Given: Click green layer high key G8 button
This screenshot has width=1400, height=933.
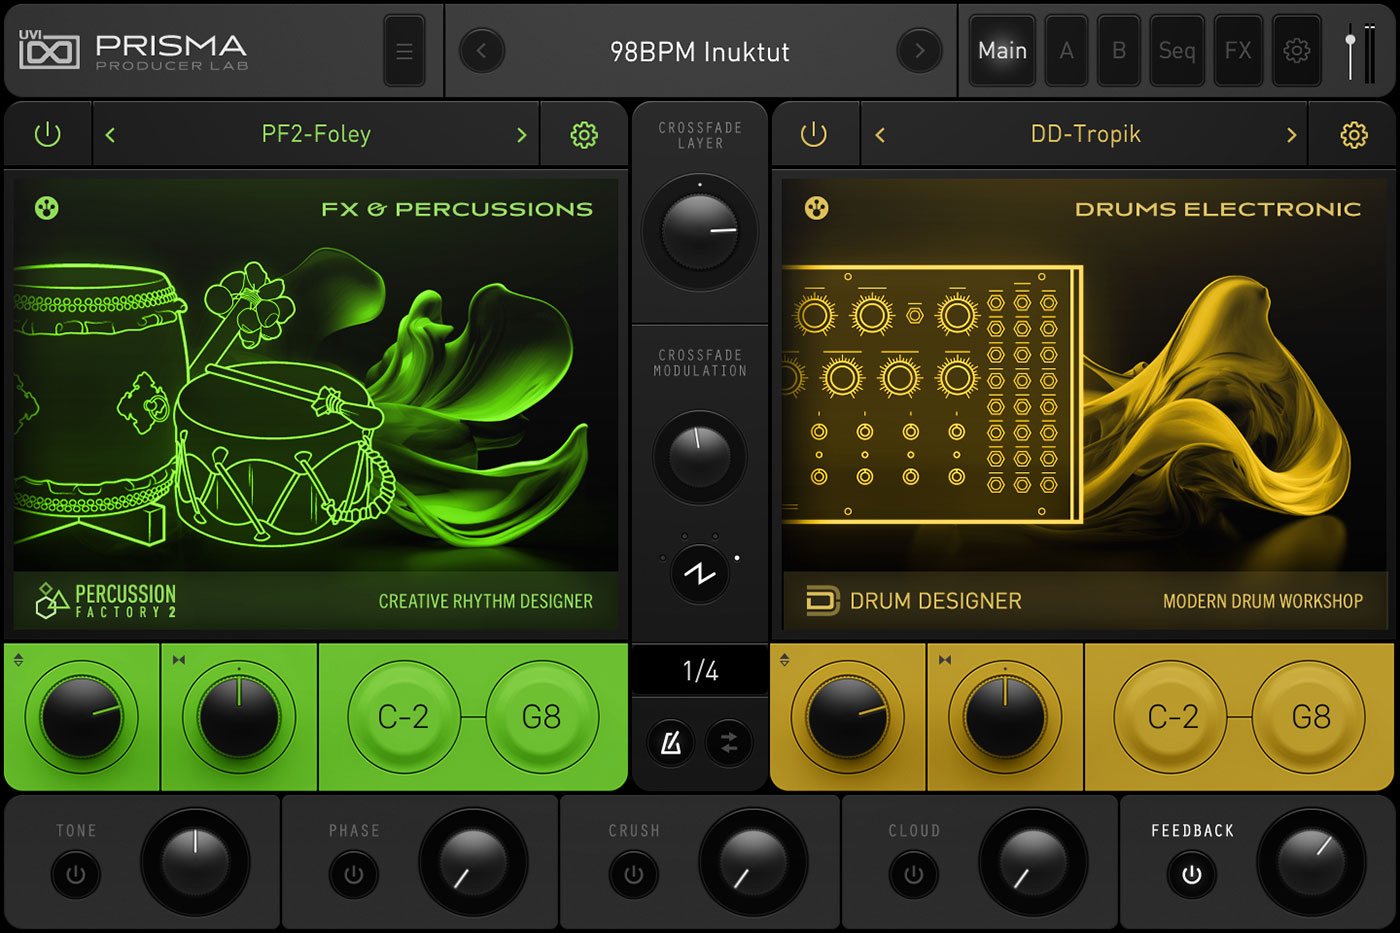Looking at the screenshot, I should [x=542, y=717].
